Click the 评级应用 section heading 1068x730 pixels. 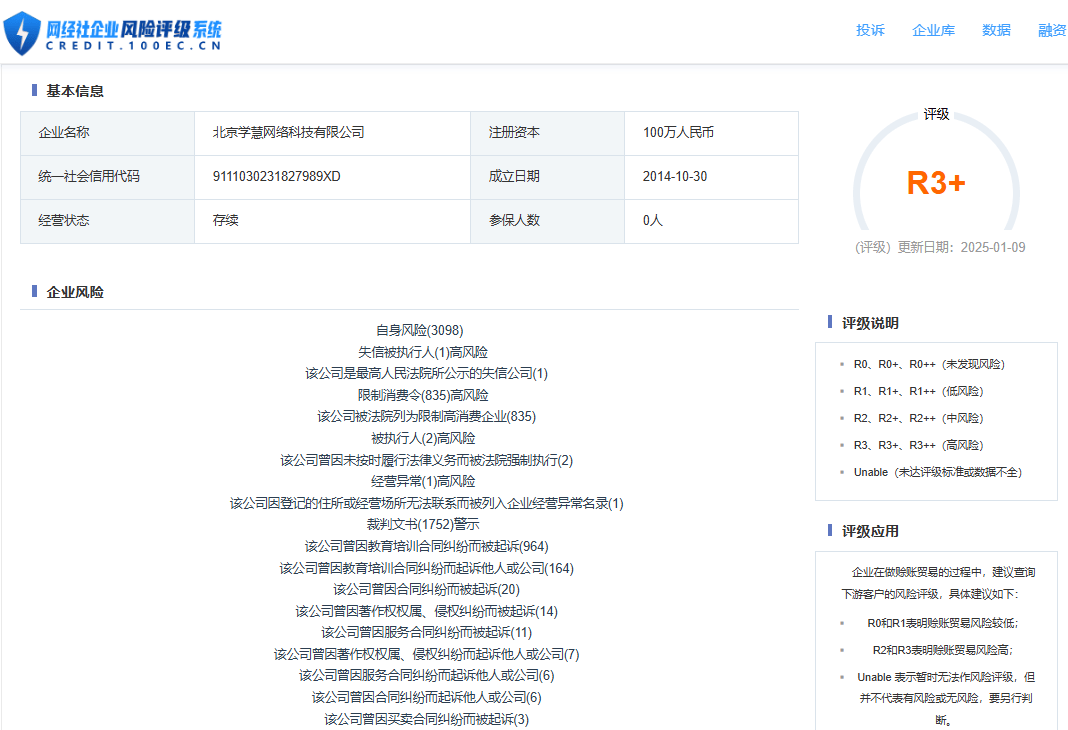pyautogui.click(x=870, y=531)
